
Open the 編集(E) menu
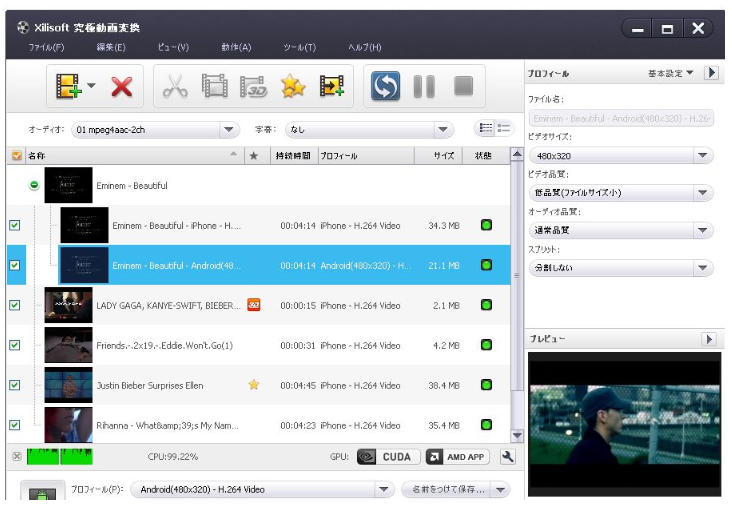111,47
